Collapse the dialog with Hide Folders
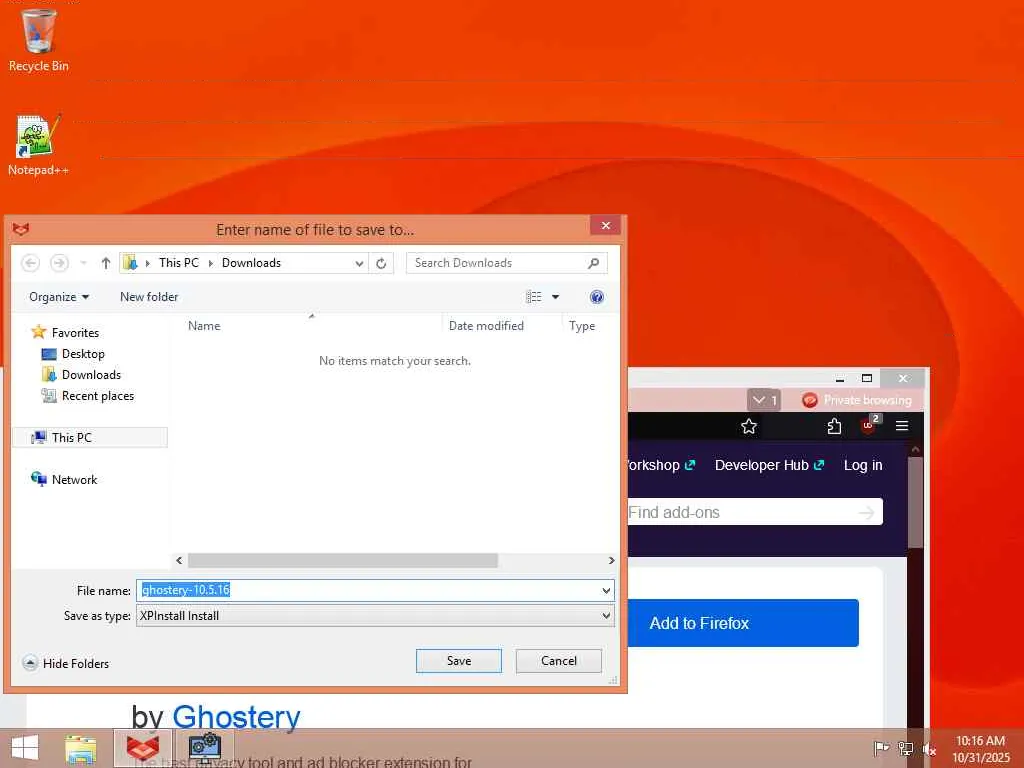1024x768 pixels. pyautogui.click(x=65, y=663)
